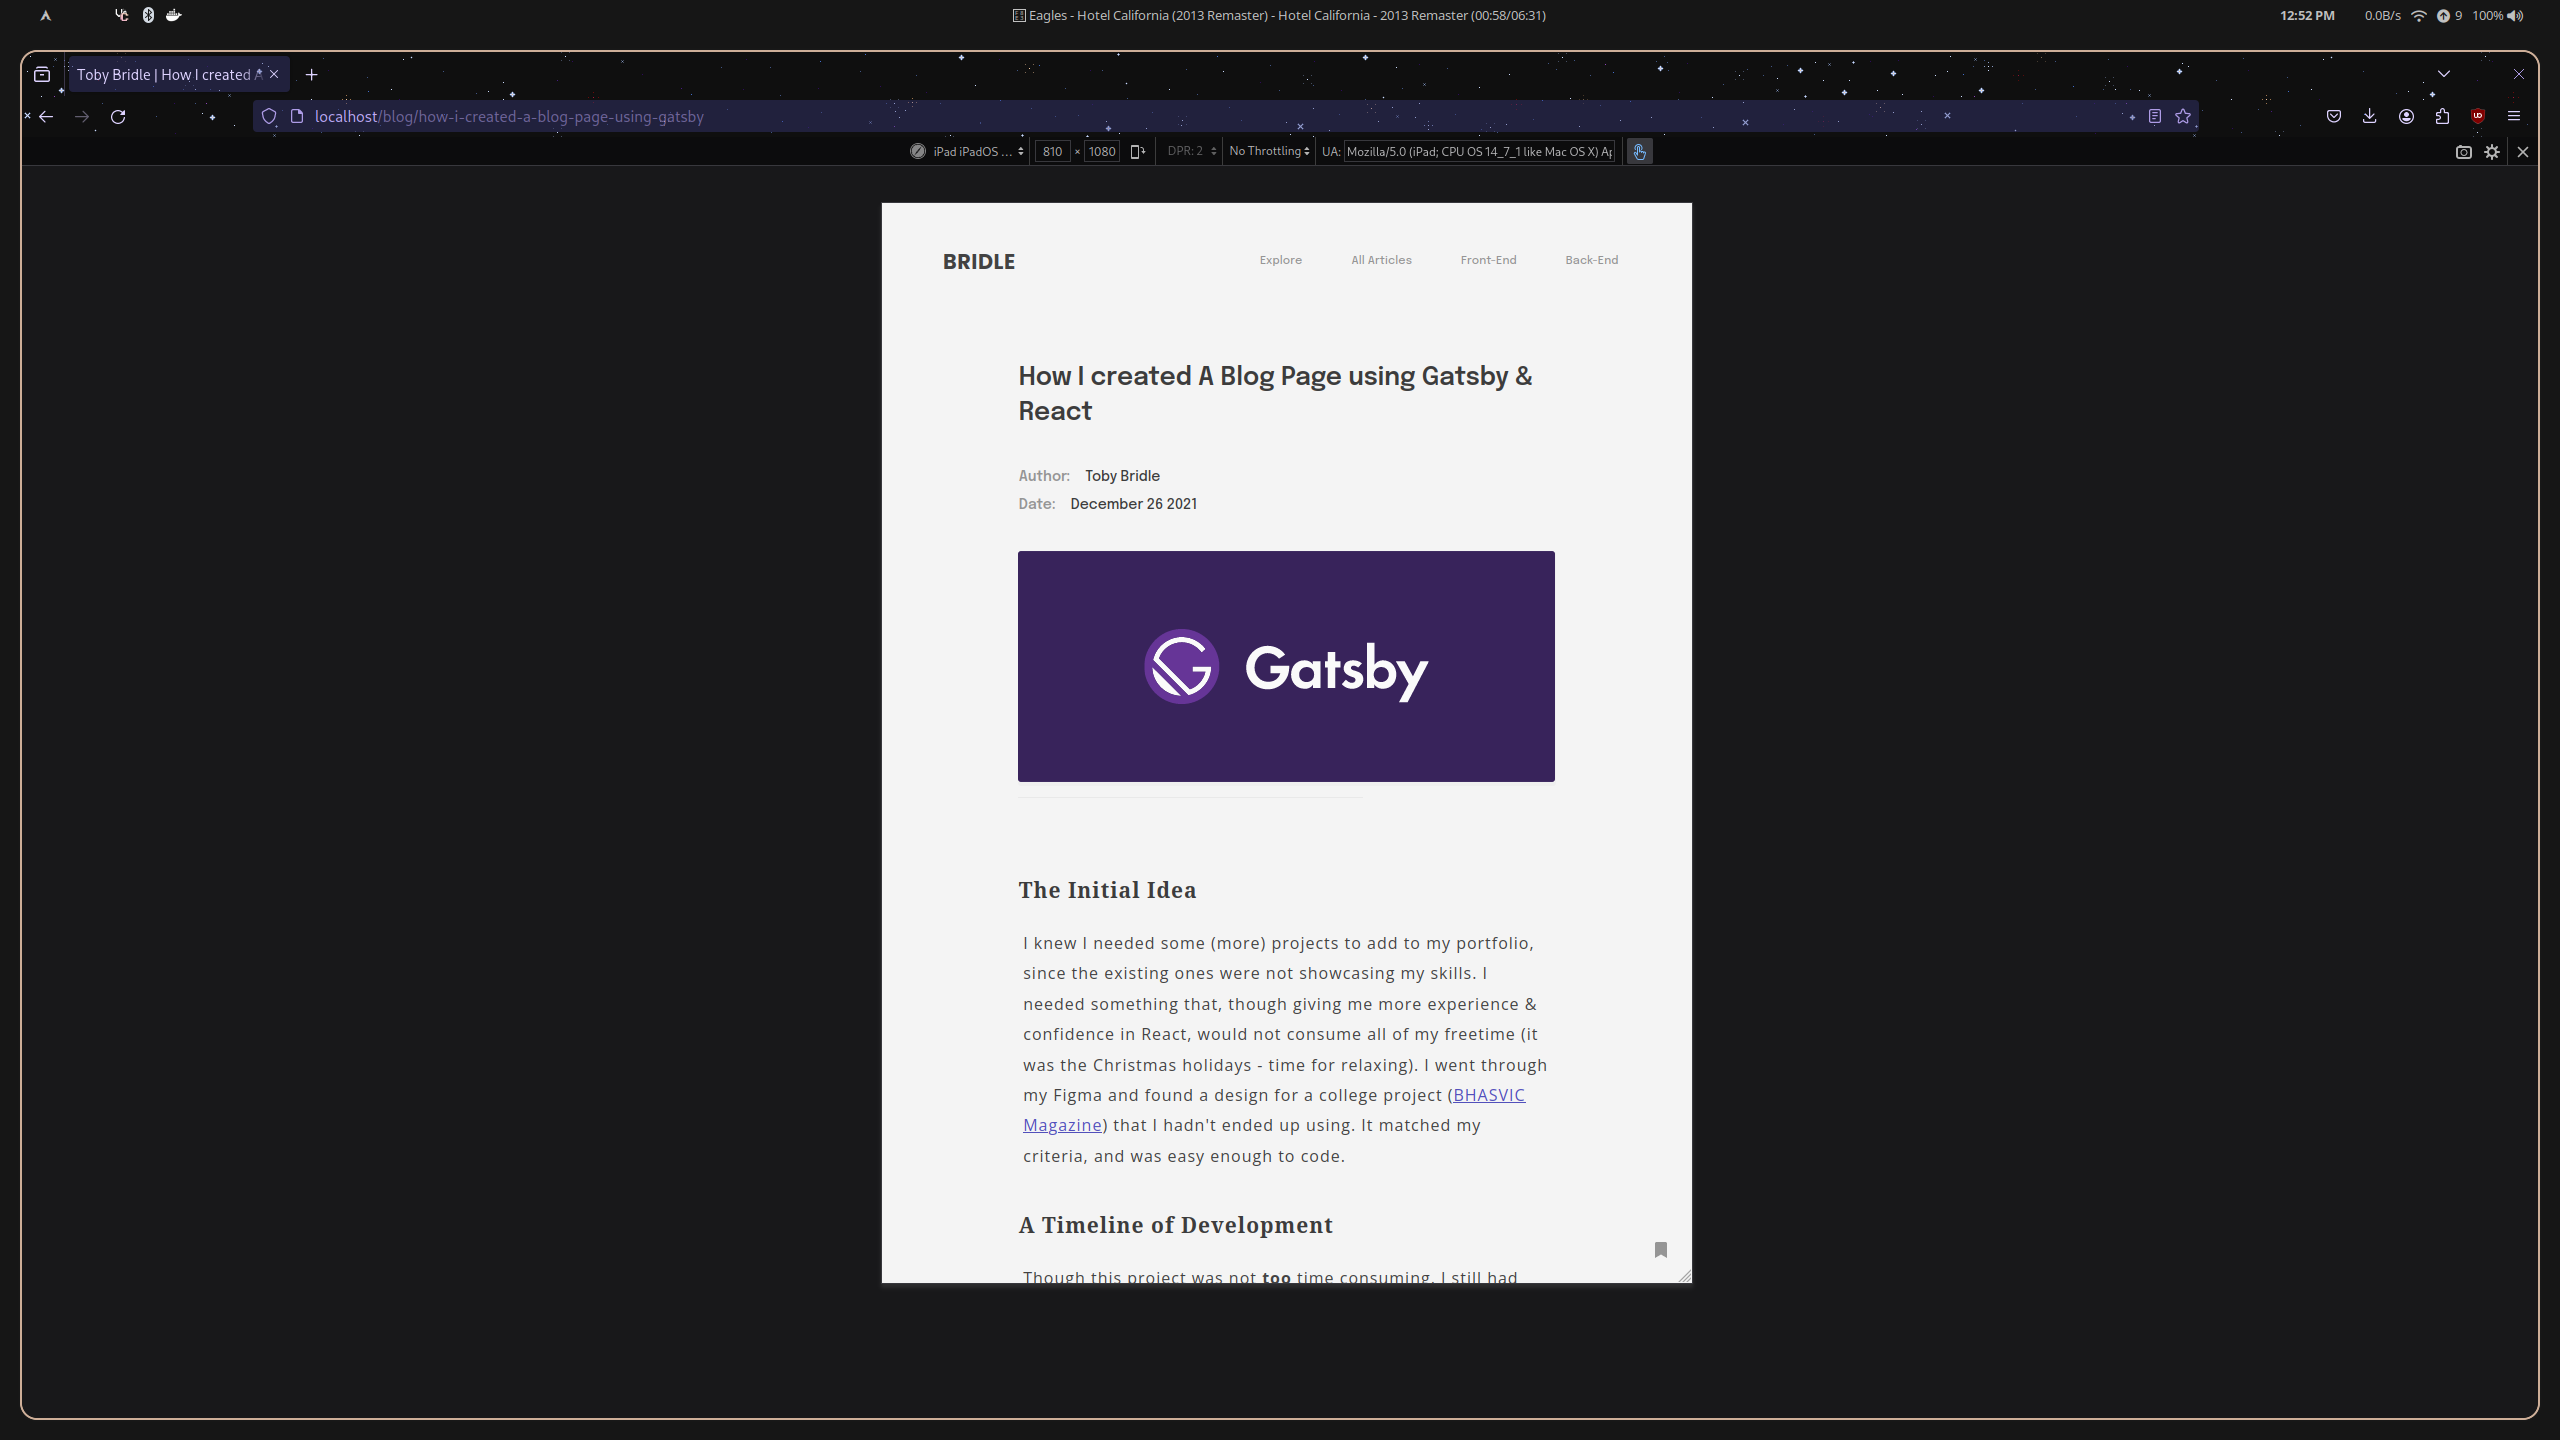Screen dimensions: 2560x1440
Task: Click the viewport height field showing 1080
Action: [1102, 152]
